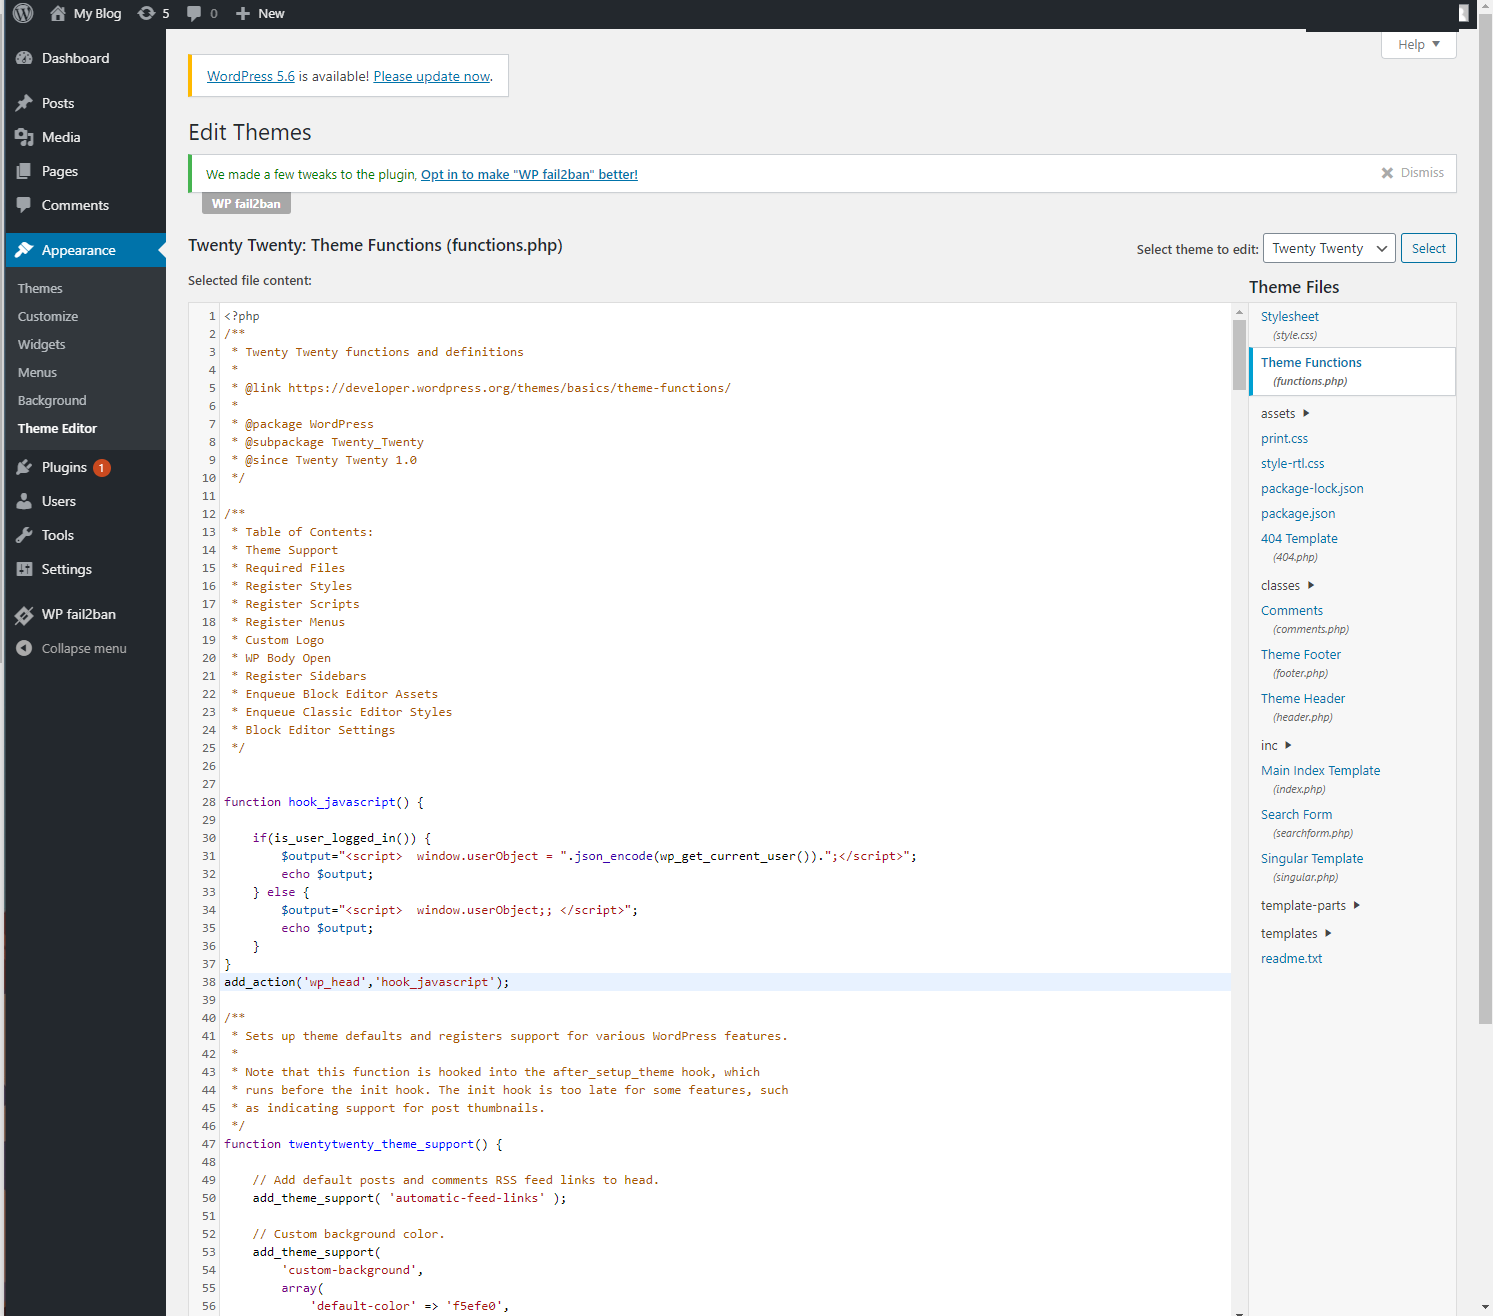Open package.json theme file

(x=1298, y=513)
